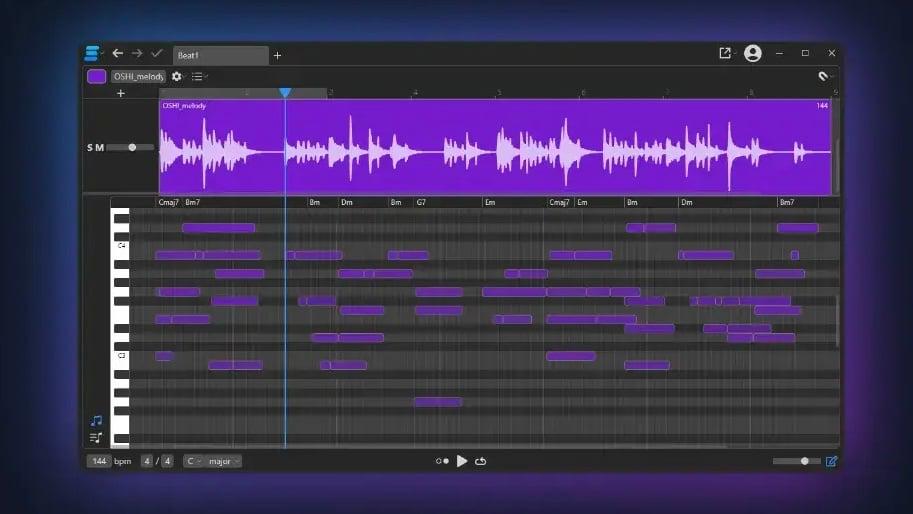Image resolution: width=913 pixels, height=514 pixels.
Task: Click the blue playhead marker
Action: (x=285, y=93)
